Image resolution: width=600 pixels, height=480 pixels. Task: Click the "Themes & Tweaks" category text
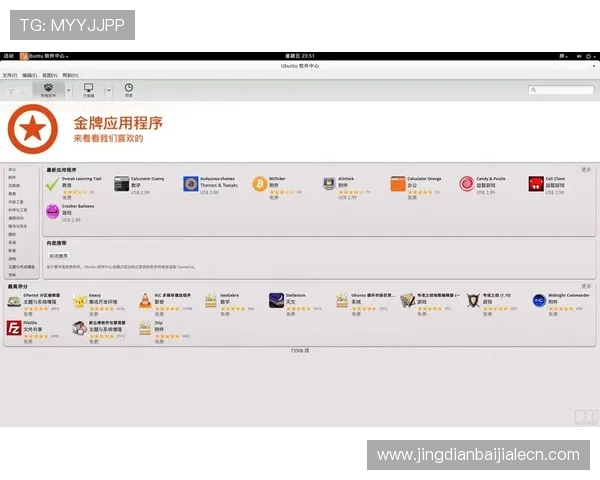point(219,185)
